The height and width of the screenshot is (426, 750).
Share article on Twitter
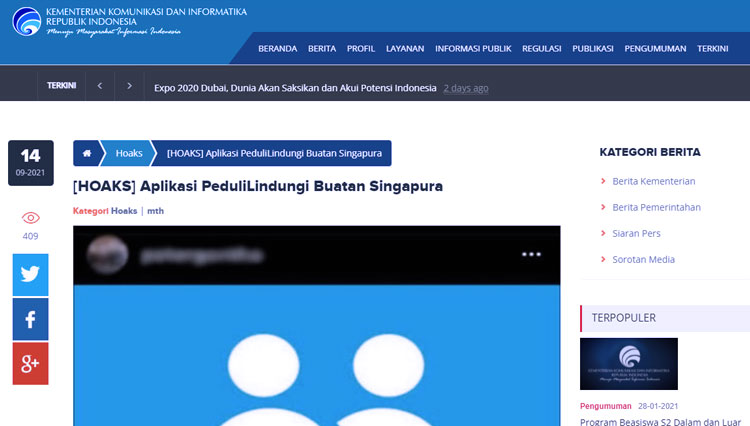30,274
